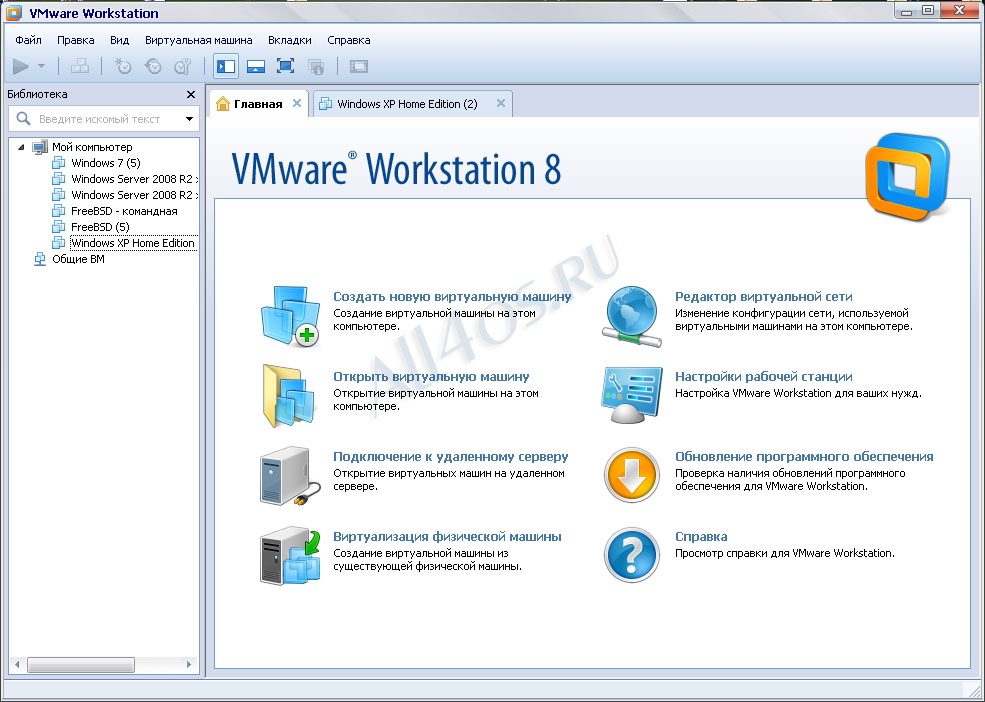The height and width of the screenshot is (702, 985).
Task: Select Мой компьютер in the library tree
Action: (x=92, y=147)
